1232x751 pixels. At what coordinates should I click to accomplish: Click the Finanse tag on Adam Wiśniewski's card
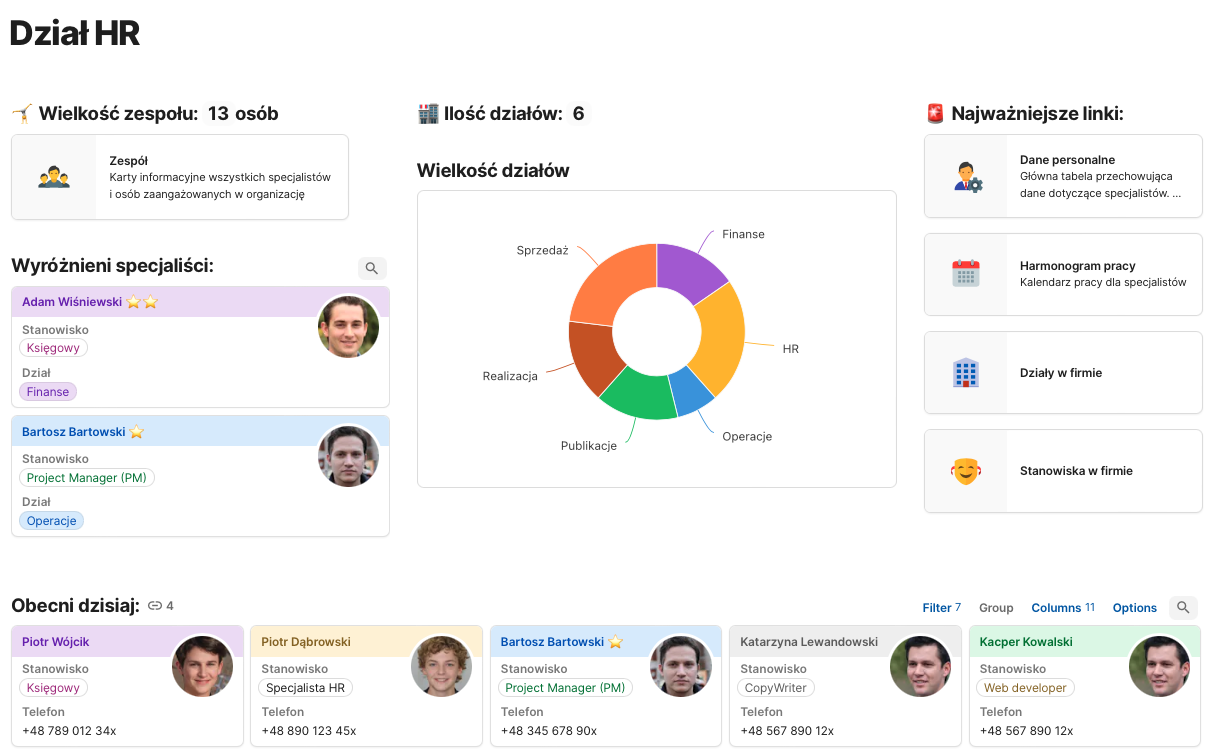click(x=48, y=392)
